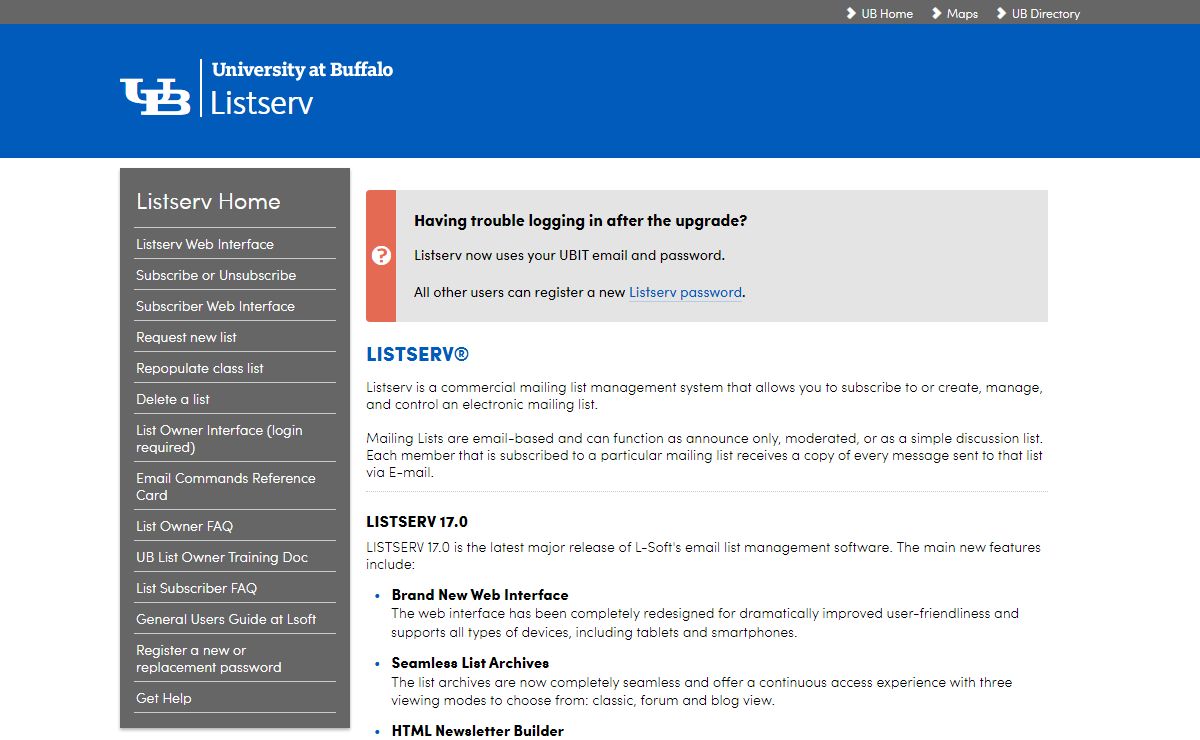The image size is (1200, 740).
Task: Click Register a new or replacement password
Action: pos(208,658)
